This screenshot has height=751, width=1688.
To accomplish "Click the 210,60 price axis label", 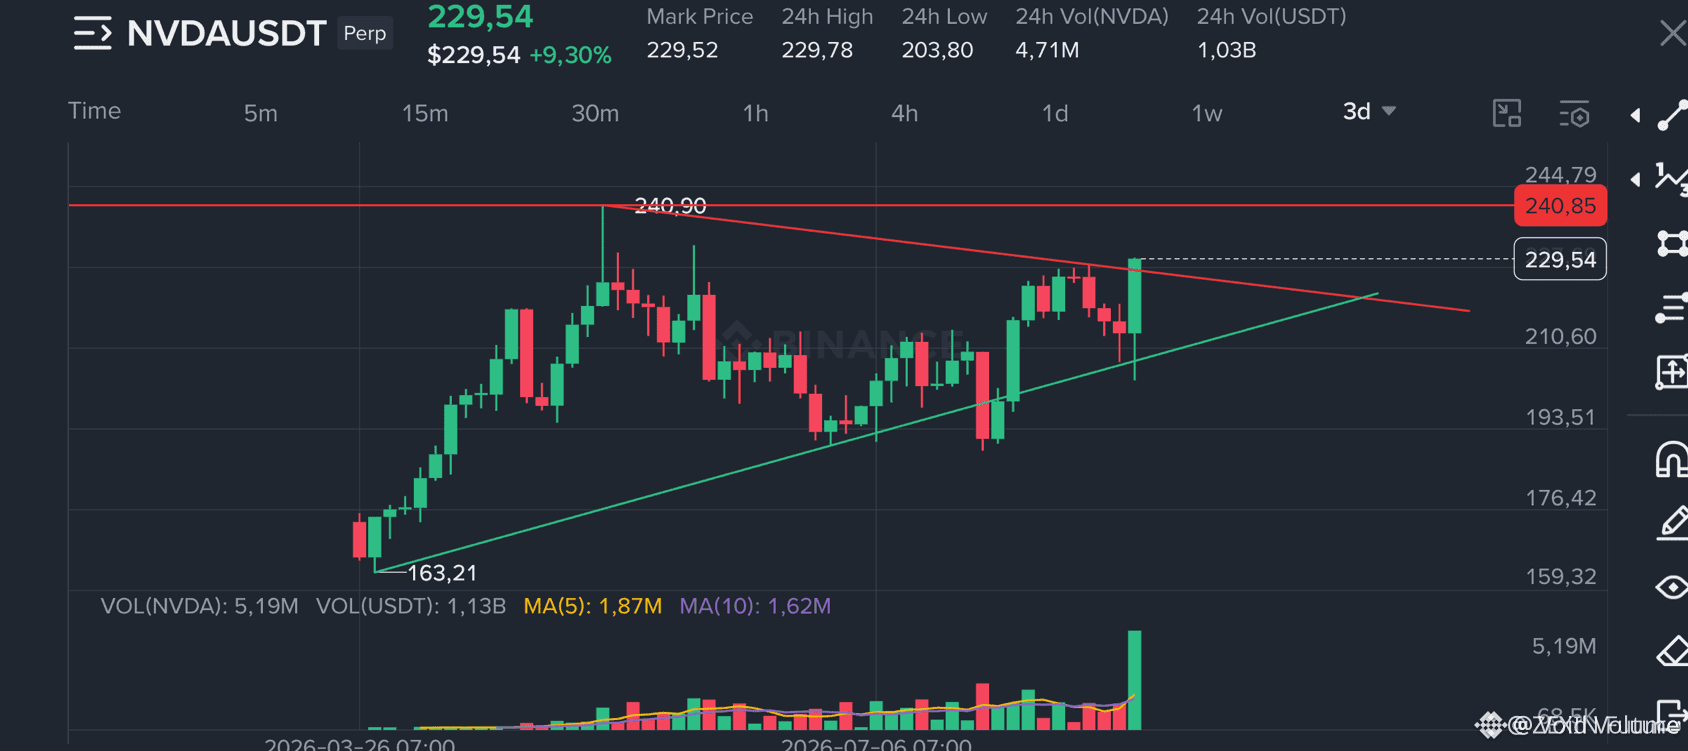I will click(x=1560, y=337).
